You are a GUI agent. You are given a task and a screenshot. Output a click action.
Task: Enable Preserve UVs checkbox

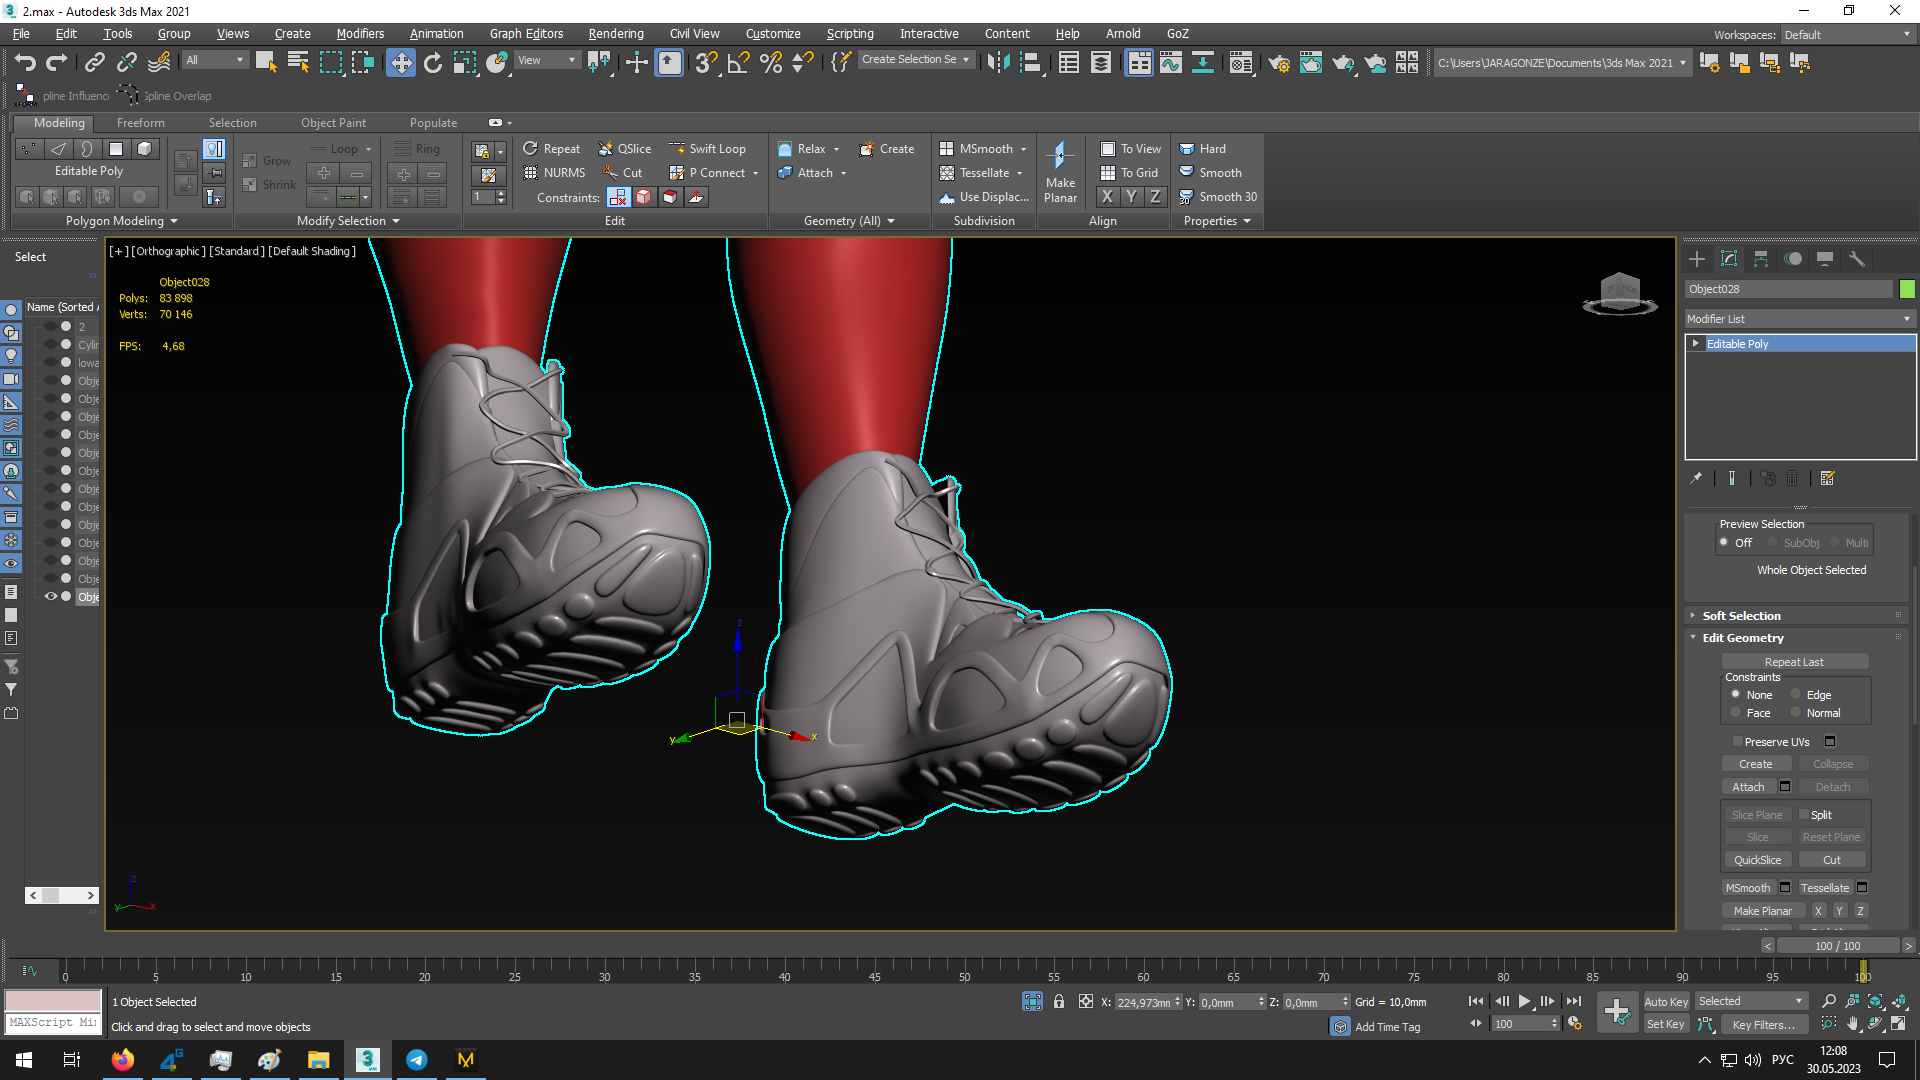pyautogui.click(x=1738, y=742)
